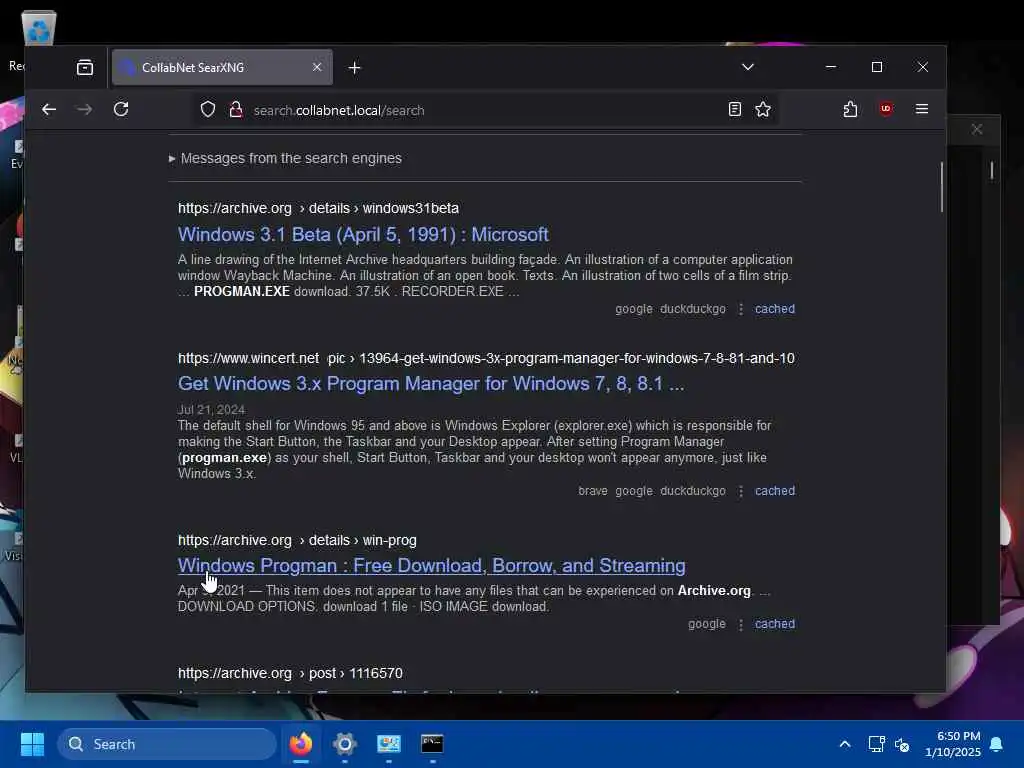Open the terminal app in taskbar
This screenshot has width=1024, height=768.
(432, 744)
